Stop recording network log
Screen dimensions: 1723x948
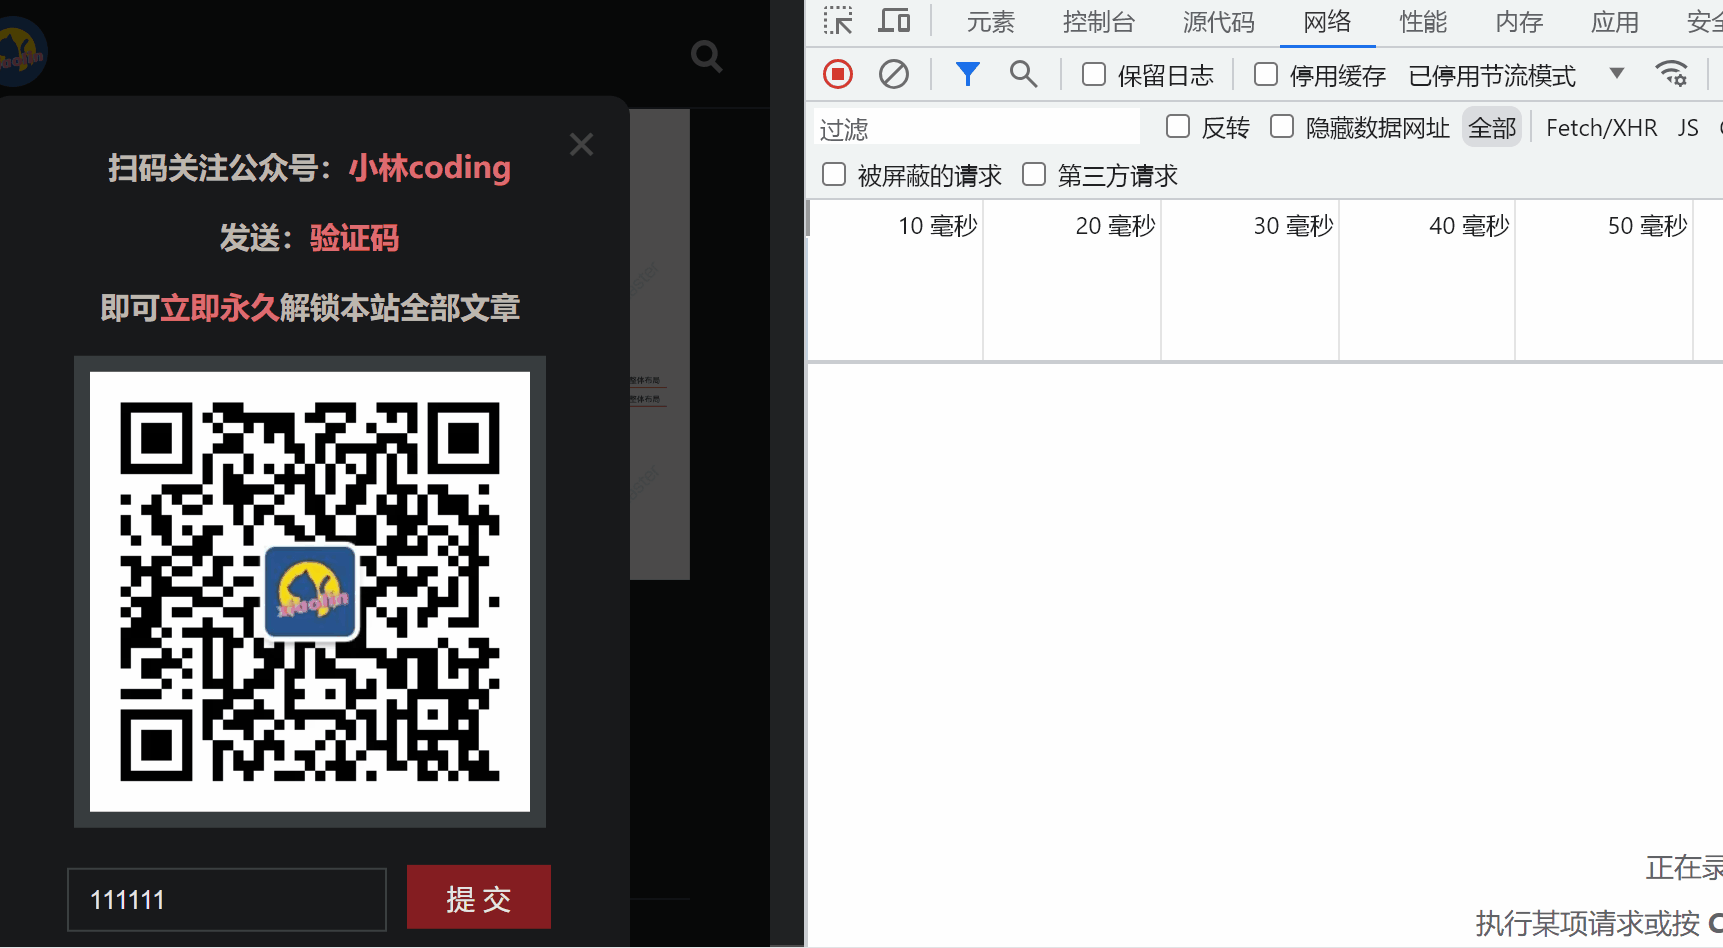[838, 74]
